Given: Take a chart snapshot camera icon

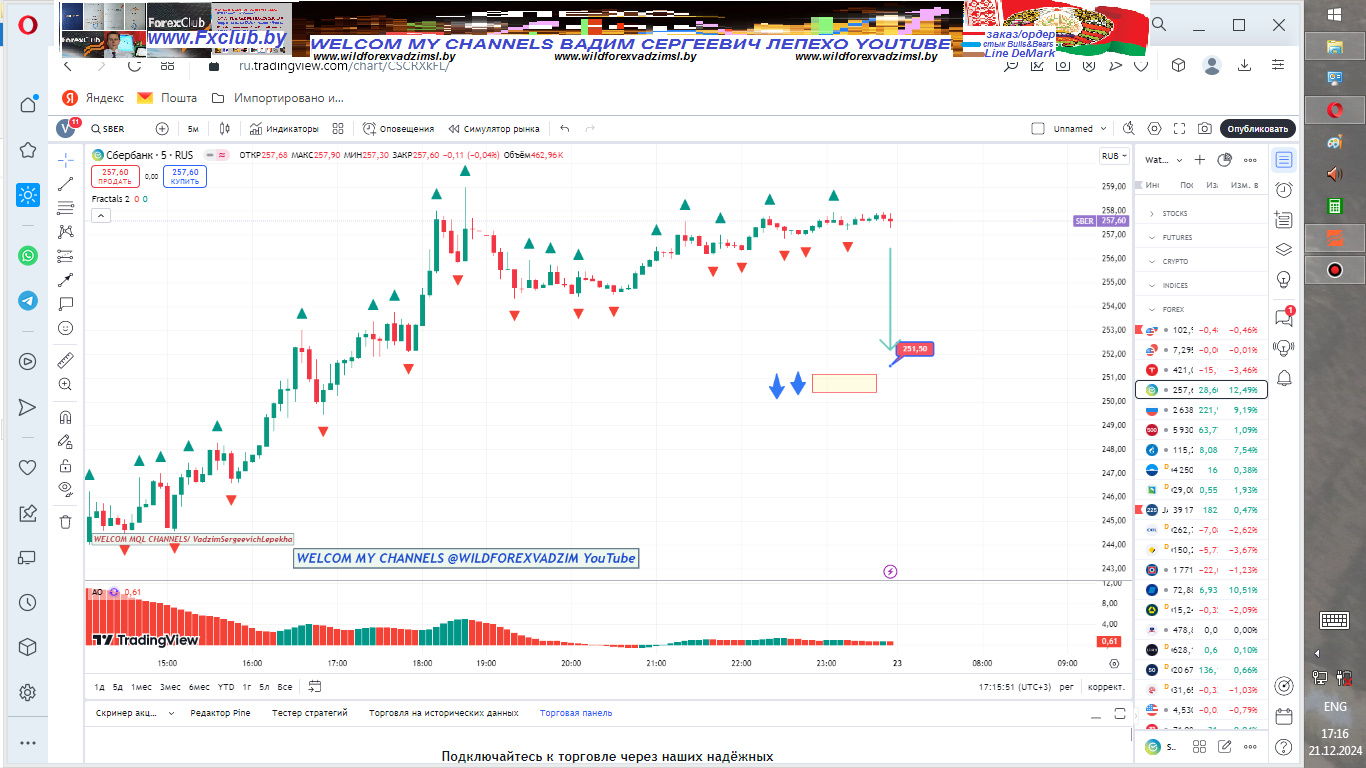Looking at the screenshot, I should tap(1206, 129).
